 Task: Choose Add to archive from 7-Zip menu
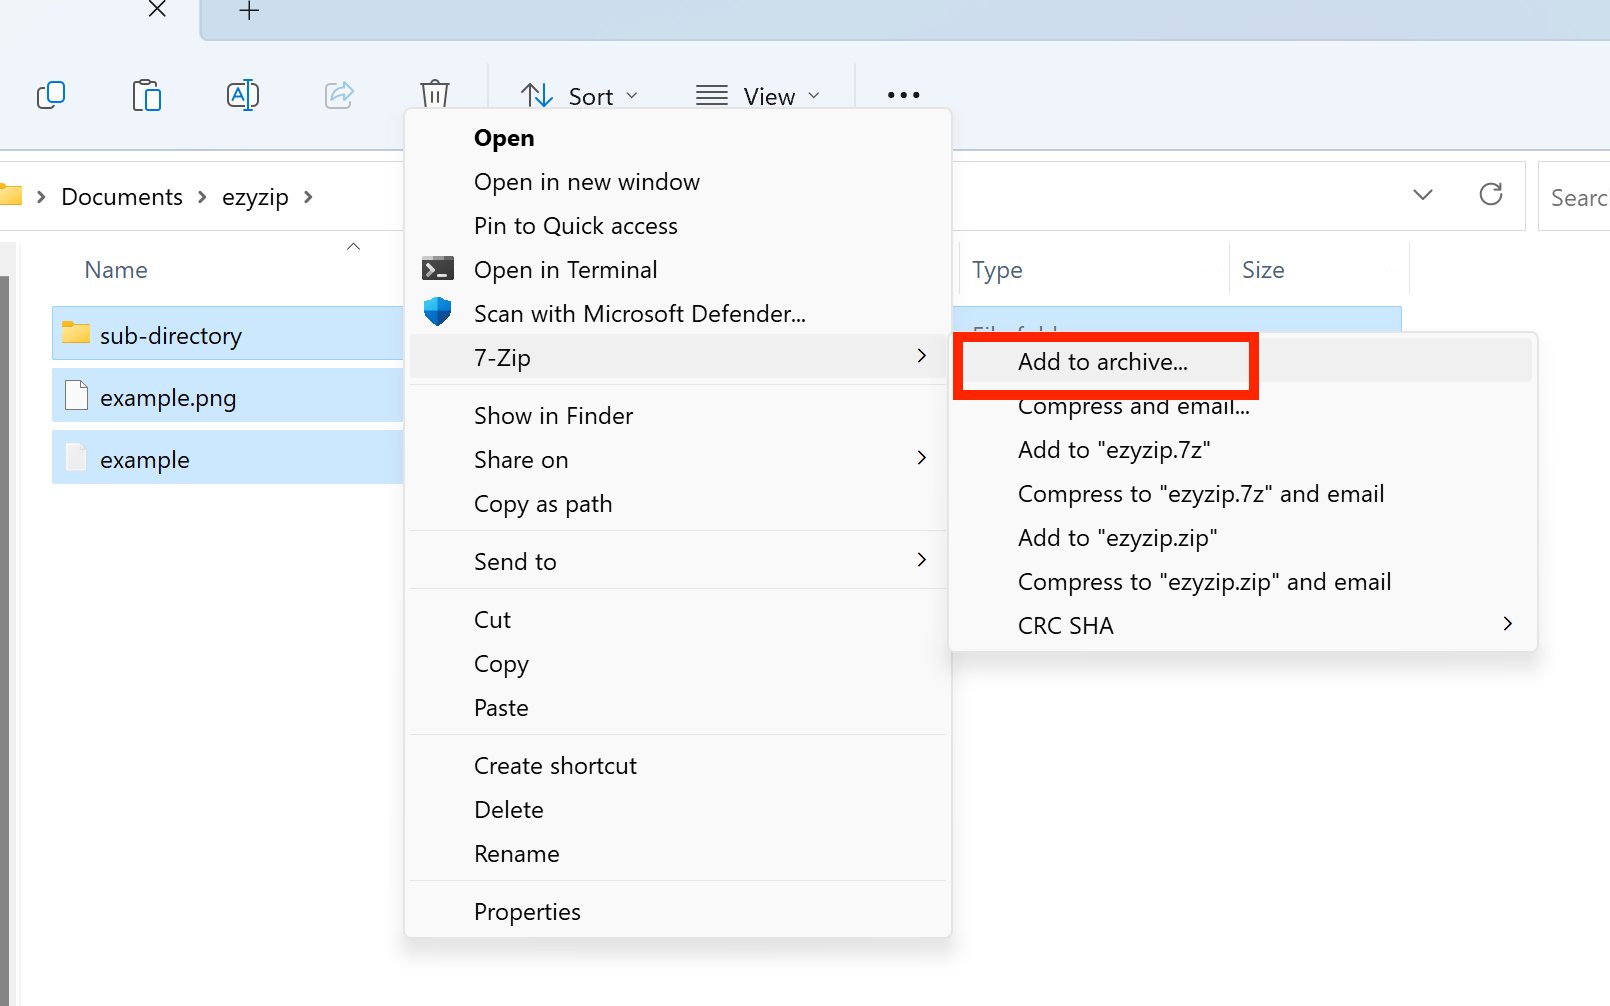click(x=1102, y=362)
